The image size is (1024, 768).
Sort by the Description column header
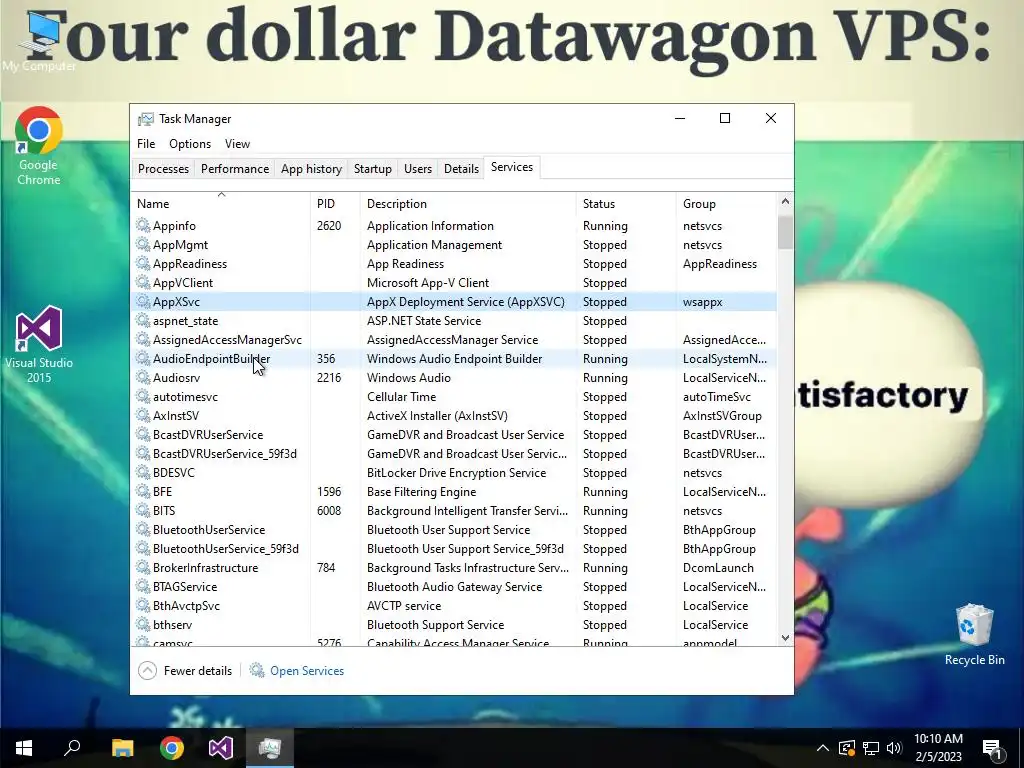point(468,204)
